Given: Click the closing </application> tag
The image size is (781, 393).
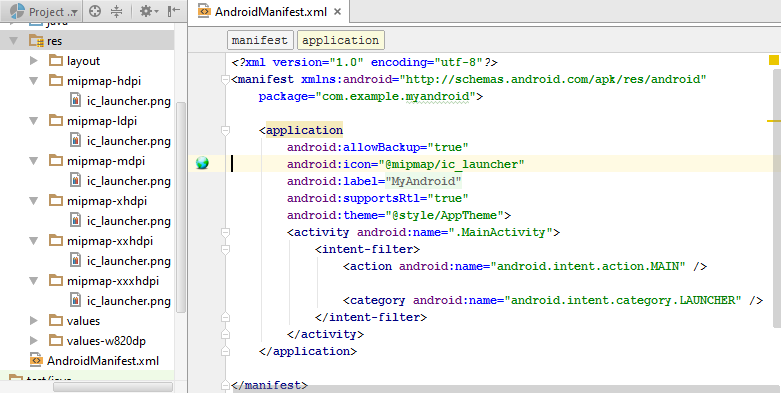Looking at the screenshot, I should (308, 351).
